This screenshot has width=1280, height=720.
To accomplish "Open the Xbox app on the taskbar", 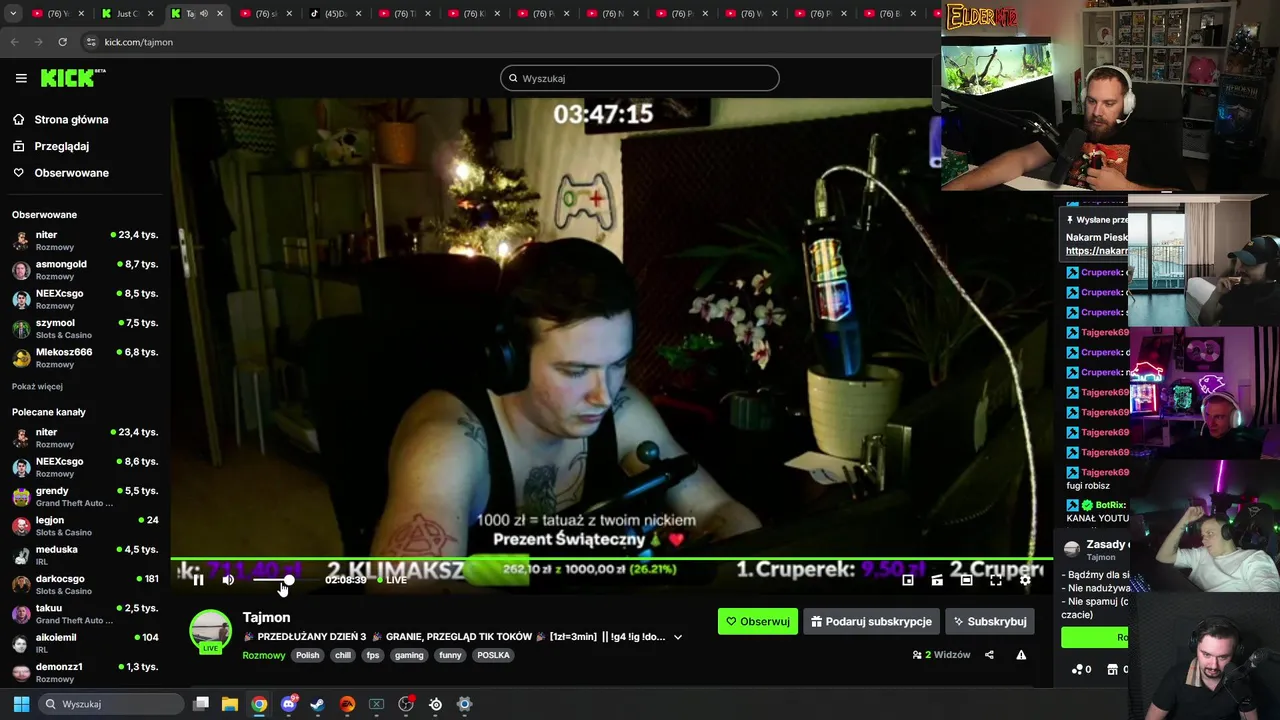I will point(377,704).
